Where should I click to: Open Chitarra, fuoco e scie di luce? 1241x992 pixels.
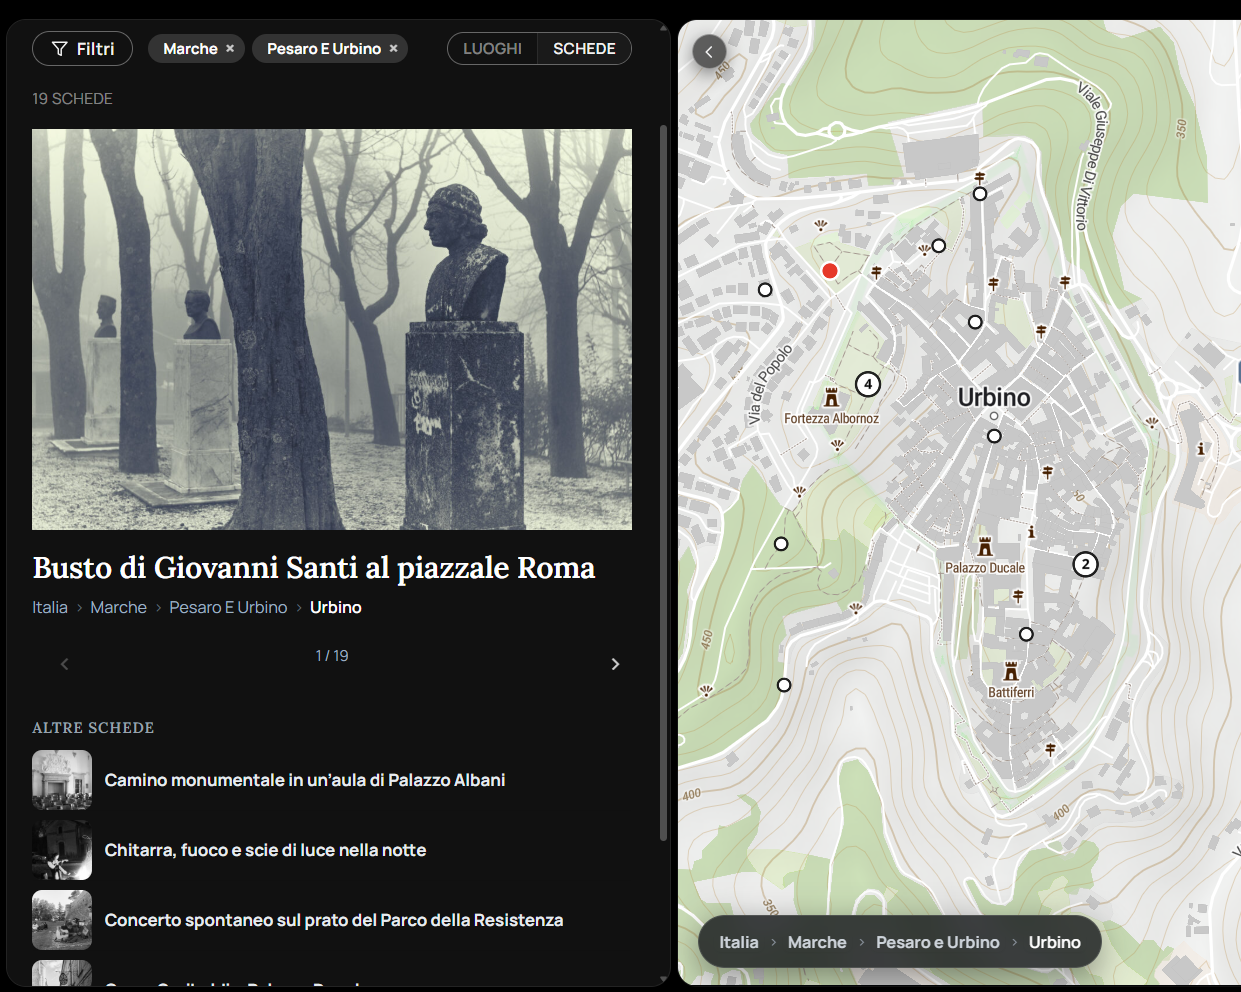pos(265,850)
